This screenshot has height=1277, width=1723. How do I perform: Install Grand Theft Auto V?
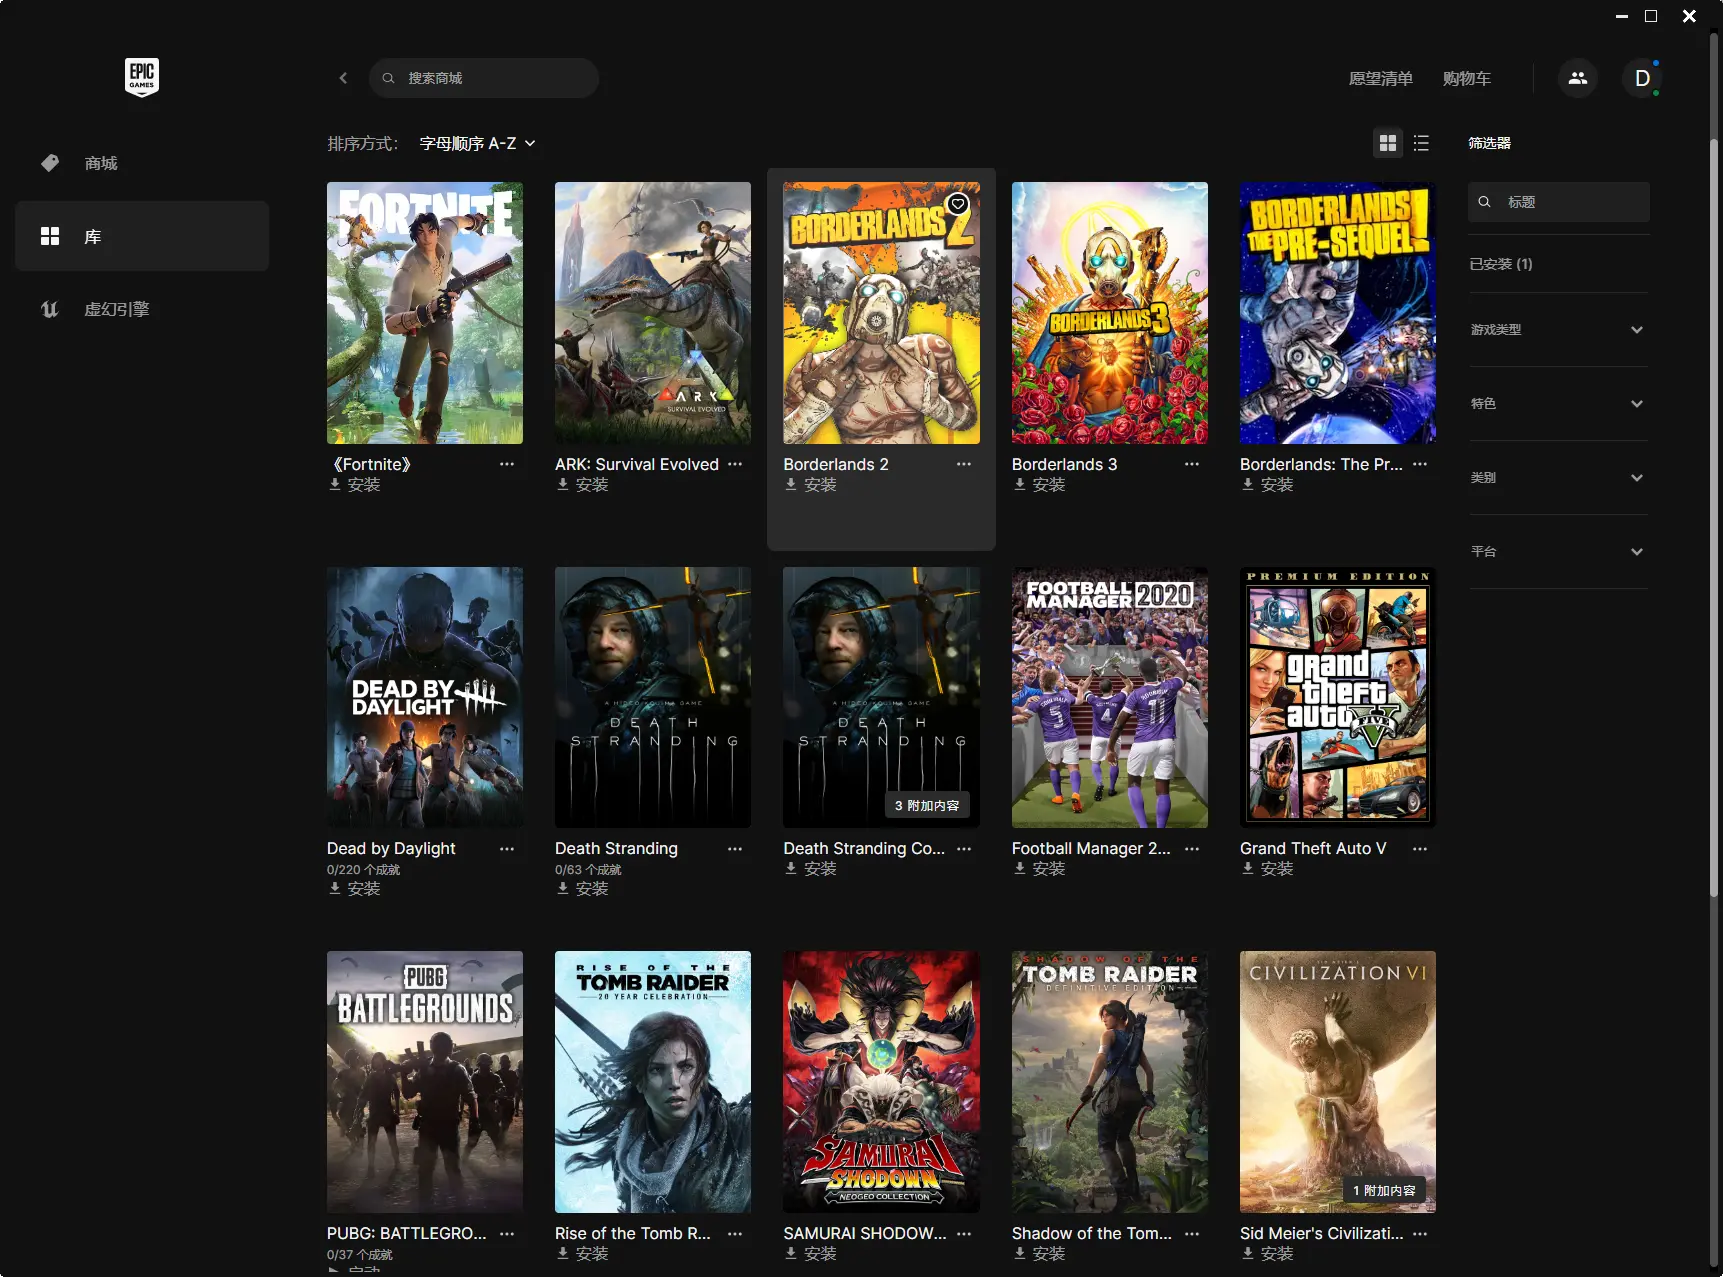pyautogui.click(x=1267, y=868)
